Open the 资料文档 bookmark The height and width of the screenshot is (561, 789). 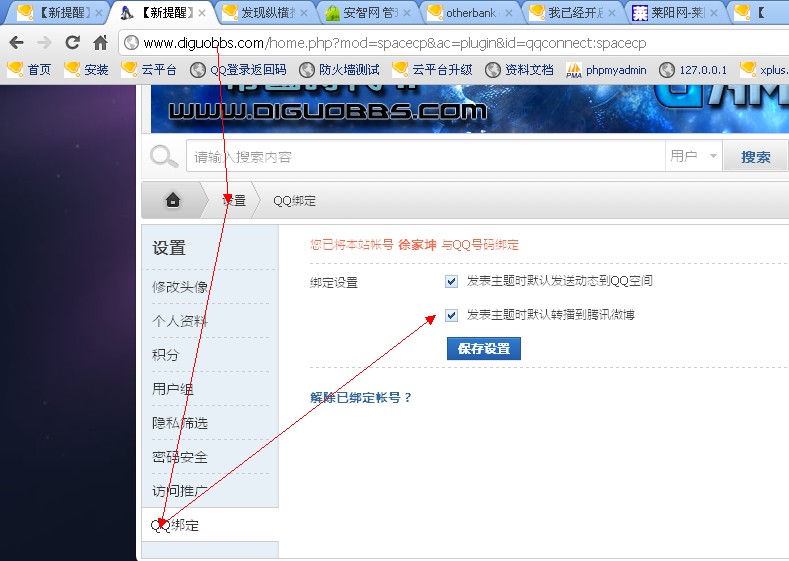(519, 69)
